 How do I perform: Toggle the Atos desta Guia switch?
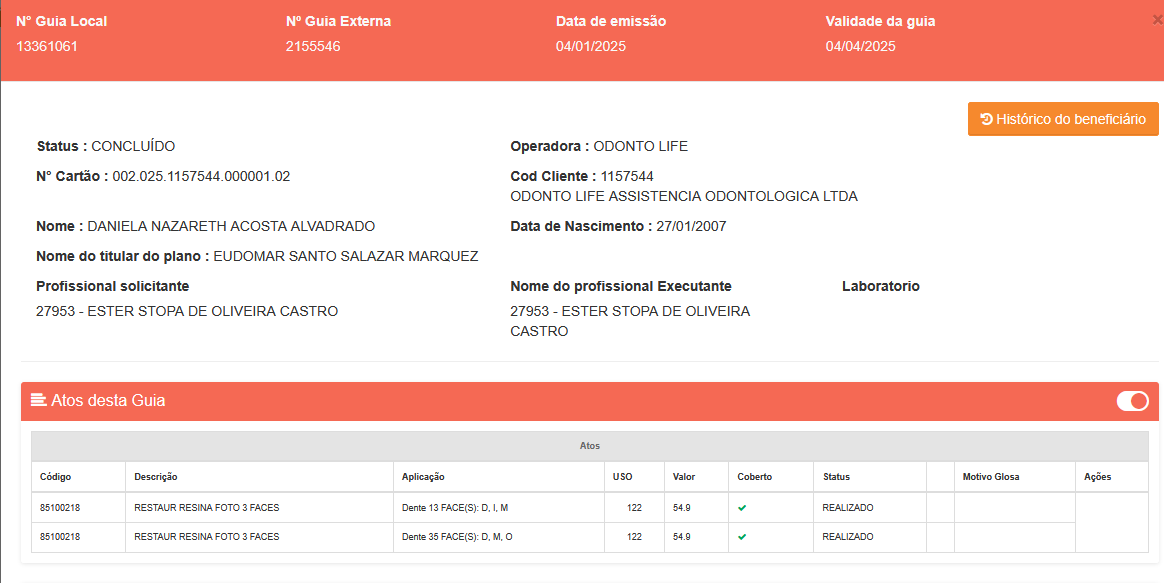[1132, 401]
